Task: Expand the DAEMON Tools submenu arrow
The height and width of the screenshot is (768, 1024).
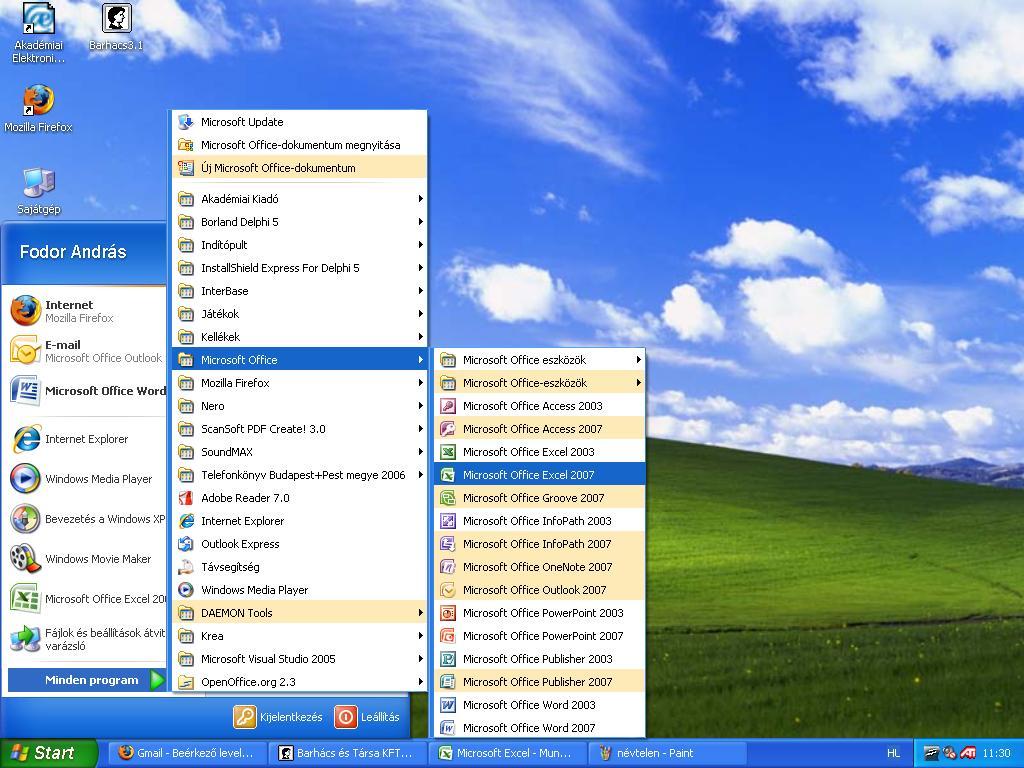Action: (x=421, y=613)
